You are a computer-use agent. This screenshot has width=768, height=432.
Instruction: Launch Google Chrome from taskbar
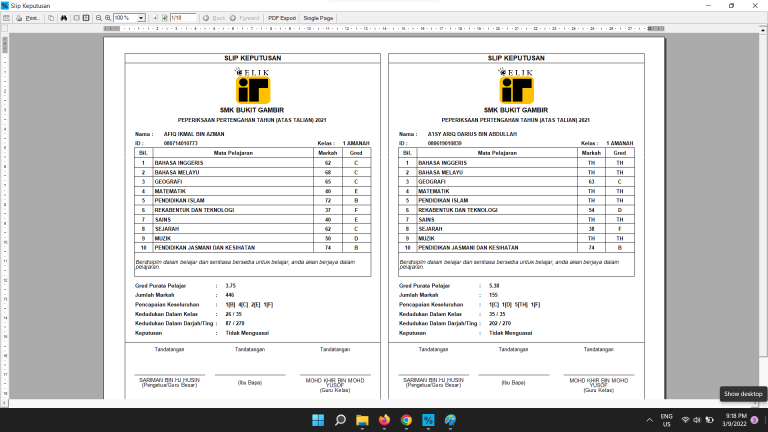pos(406,421)
